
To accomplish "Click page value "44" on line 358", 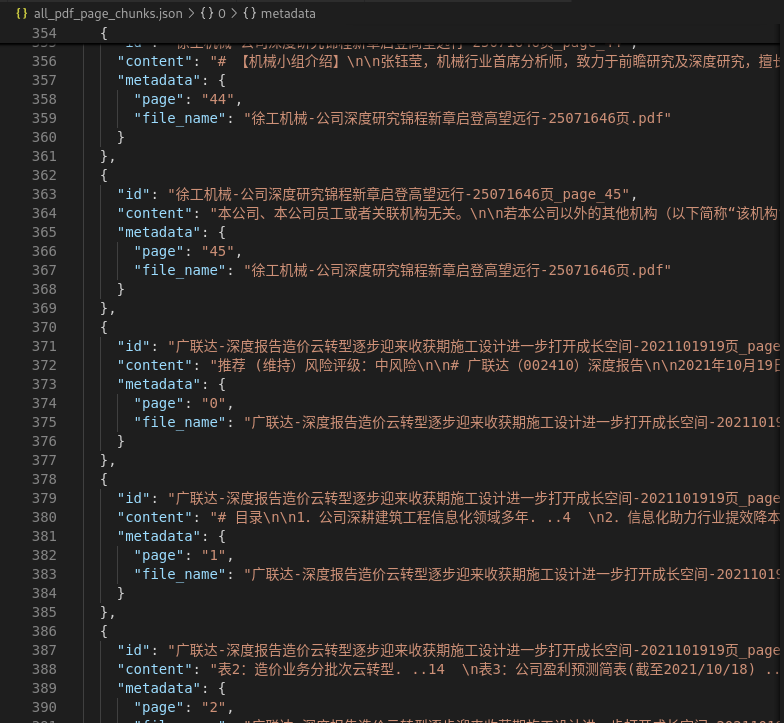I will tap(218, 100).
